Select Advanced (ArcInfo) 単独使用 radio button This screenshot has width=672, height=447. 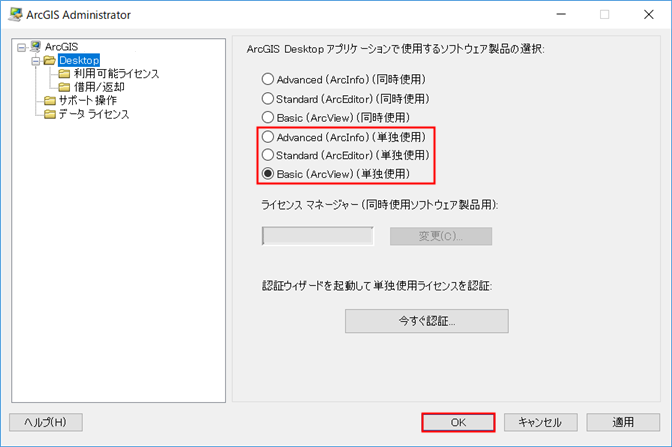coord(268,137)
